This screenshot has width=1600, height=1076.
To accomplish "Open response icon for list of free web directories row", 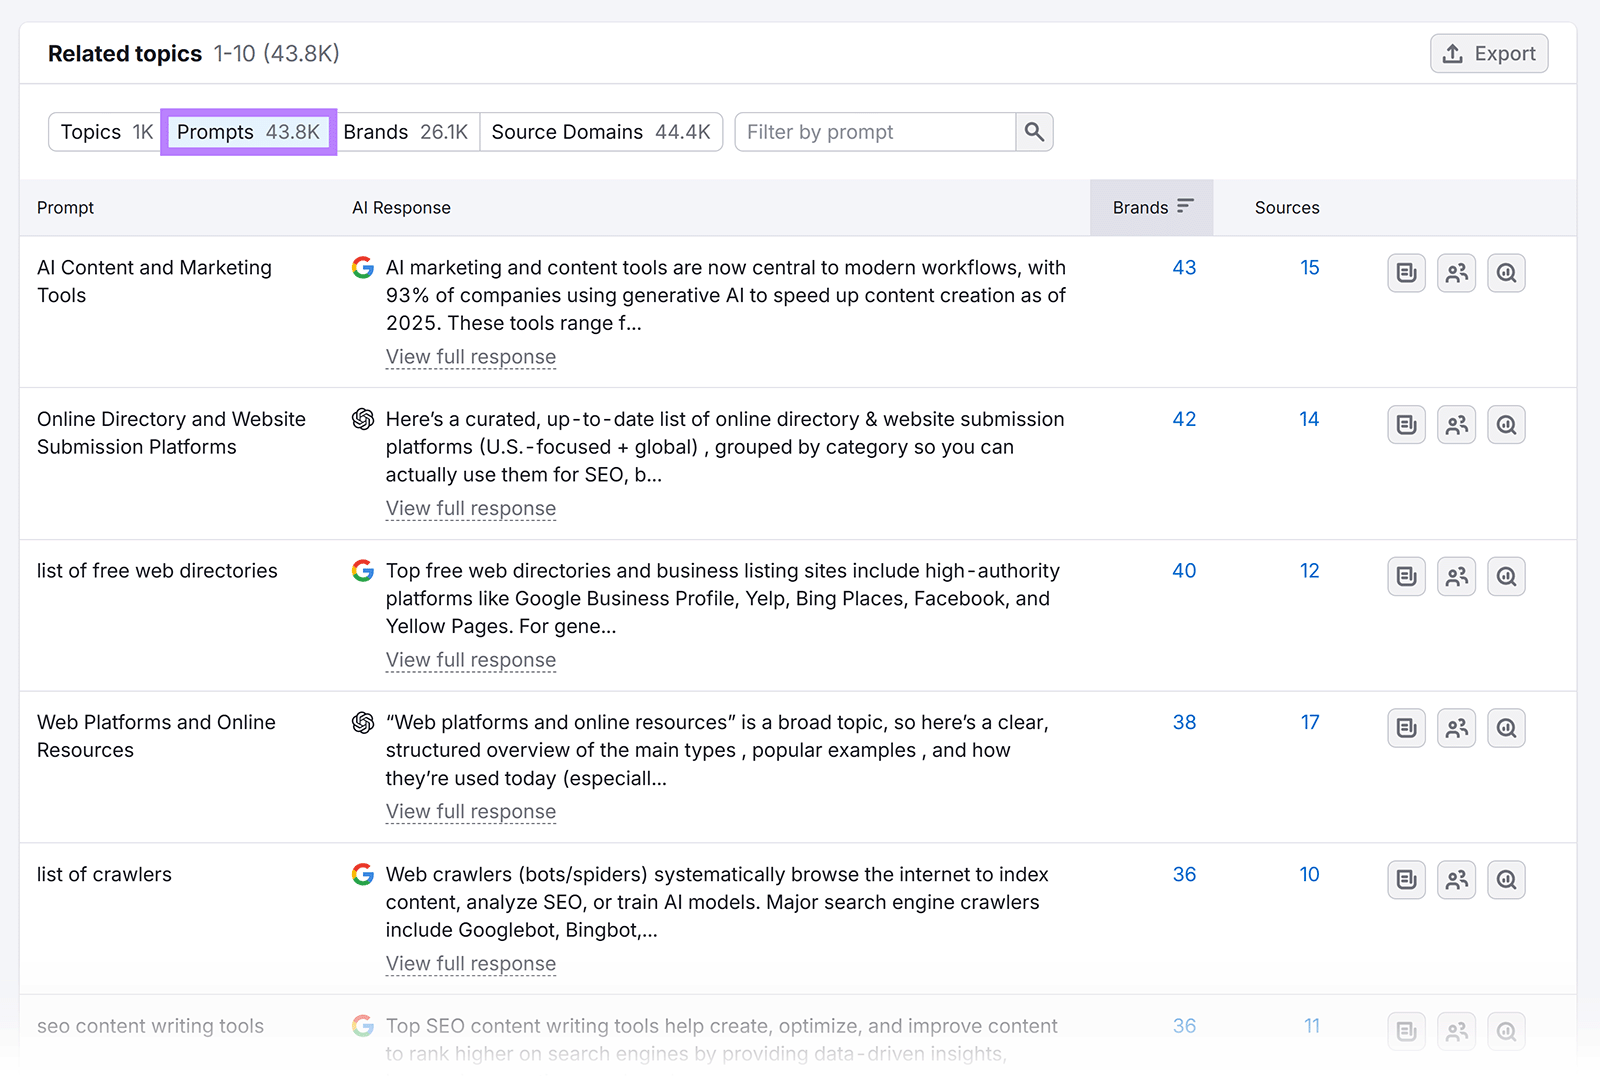I will coord(1406,577).
